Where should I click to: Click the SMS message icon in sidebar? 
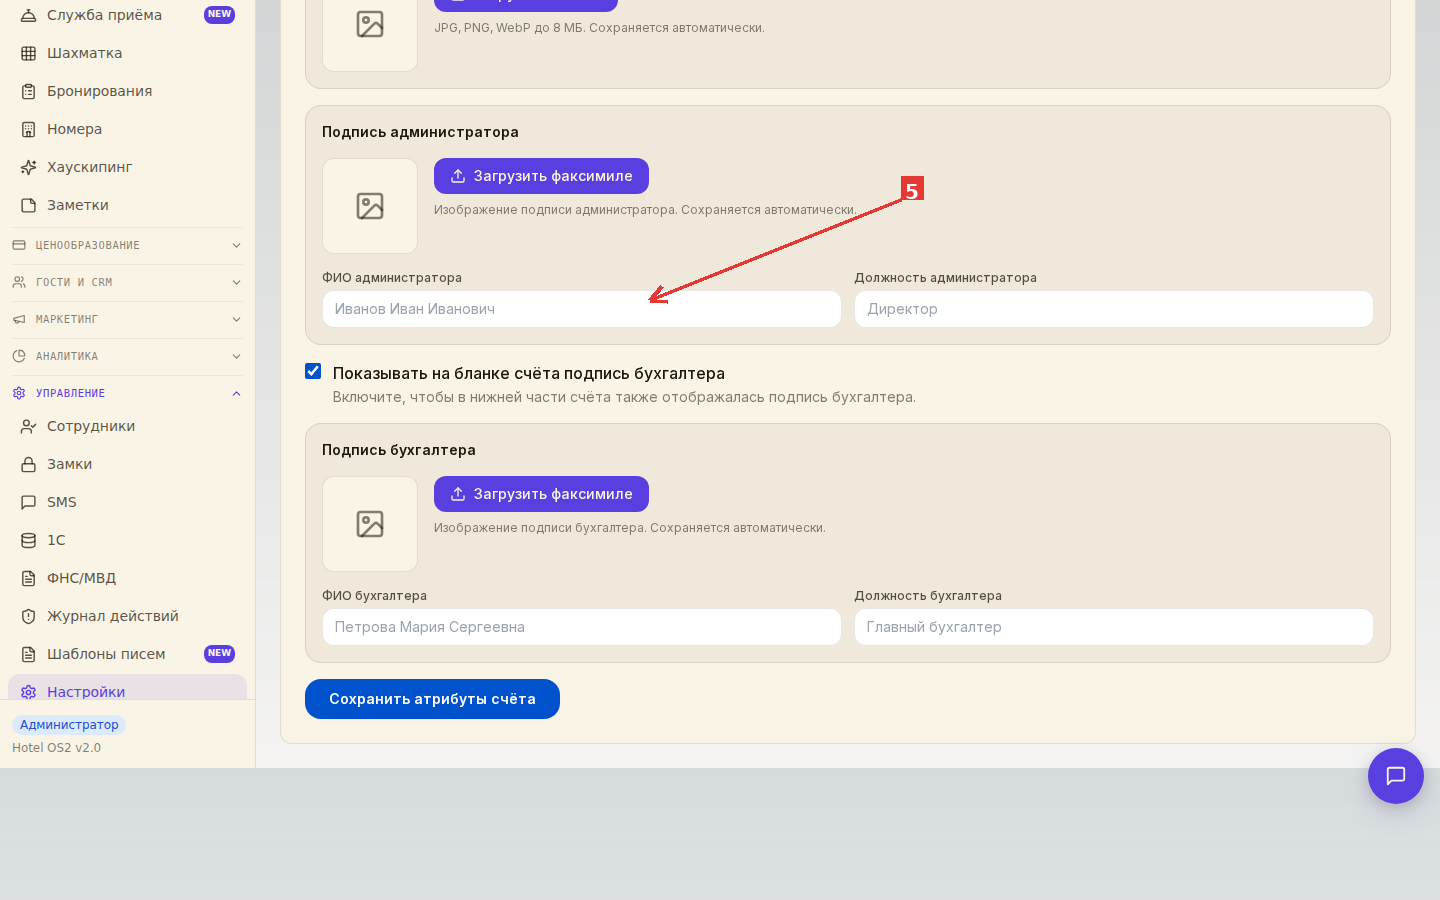29,502
